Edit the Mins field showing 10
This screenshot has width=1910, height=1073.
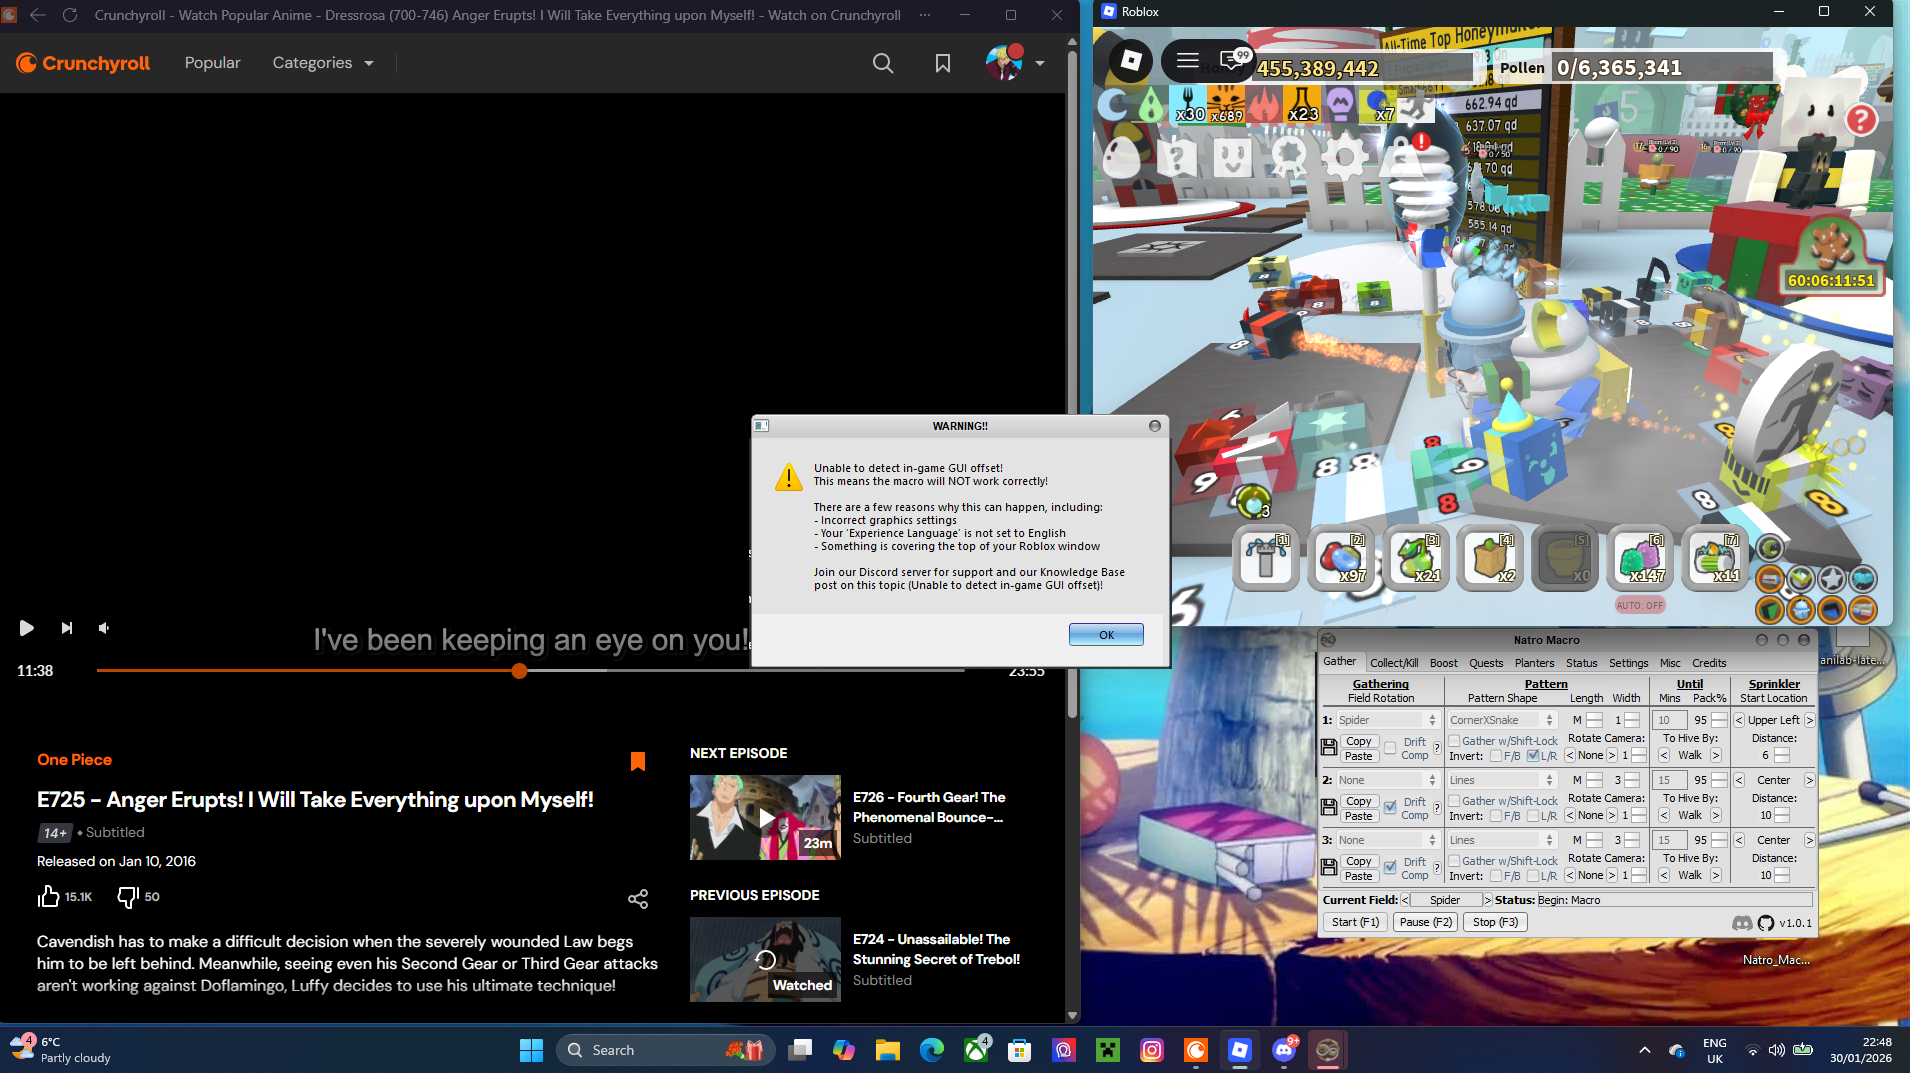[1669, 720]
